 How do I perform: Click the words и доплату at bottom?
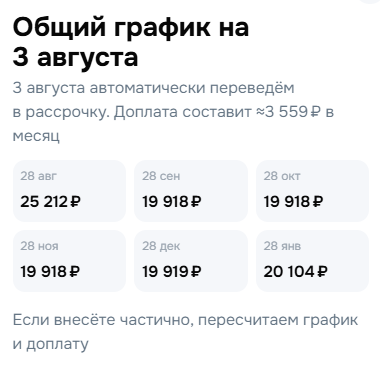pos(51,344)
